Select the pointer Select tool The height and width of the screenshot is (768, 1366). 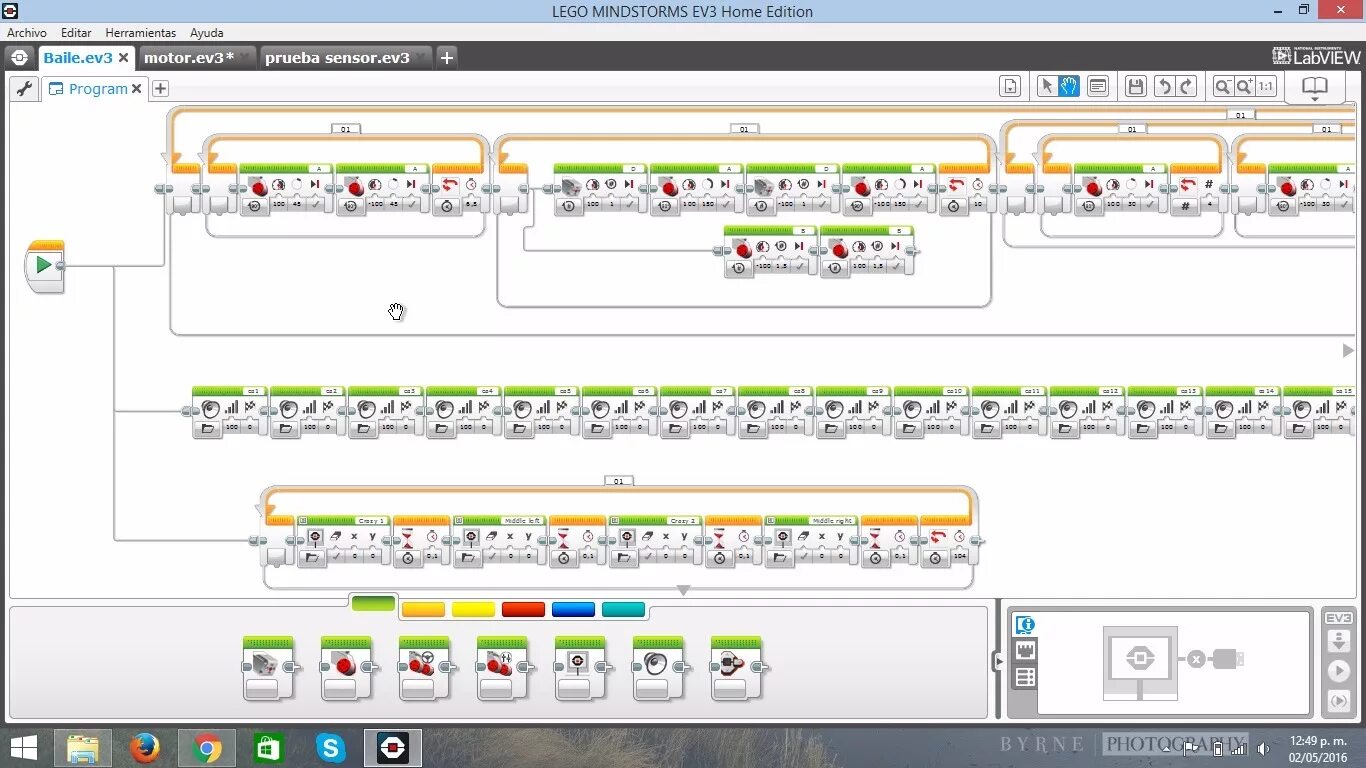[1047, 87]
